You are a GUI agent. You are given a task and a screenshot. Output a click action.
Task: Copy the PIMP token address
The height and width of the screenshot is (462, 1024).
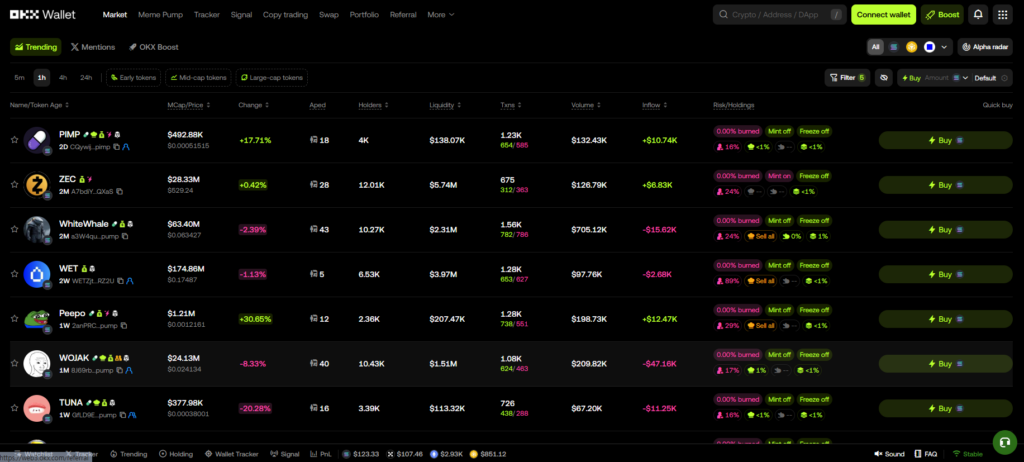[117, 146]
